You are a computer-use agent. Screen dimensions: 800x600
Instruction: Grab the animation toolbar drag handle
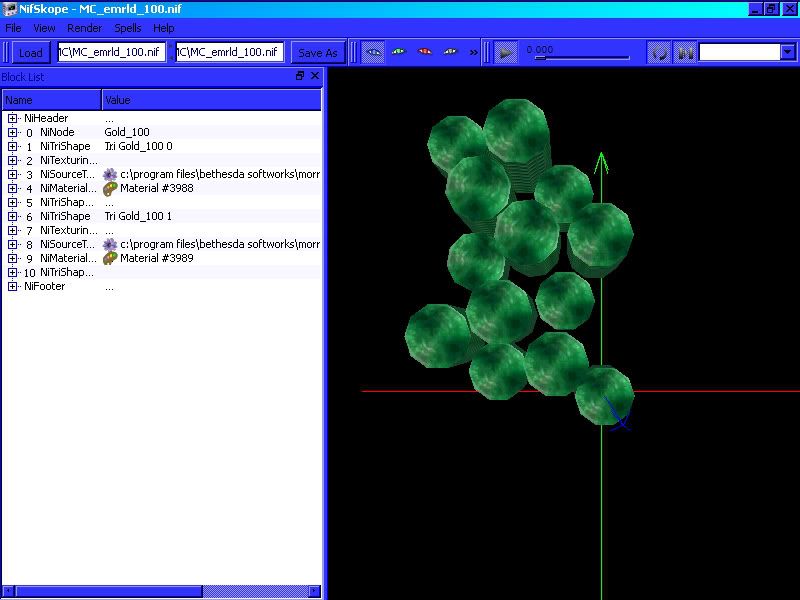486,53
